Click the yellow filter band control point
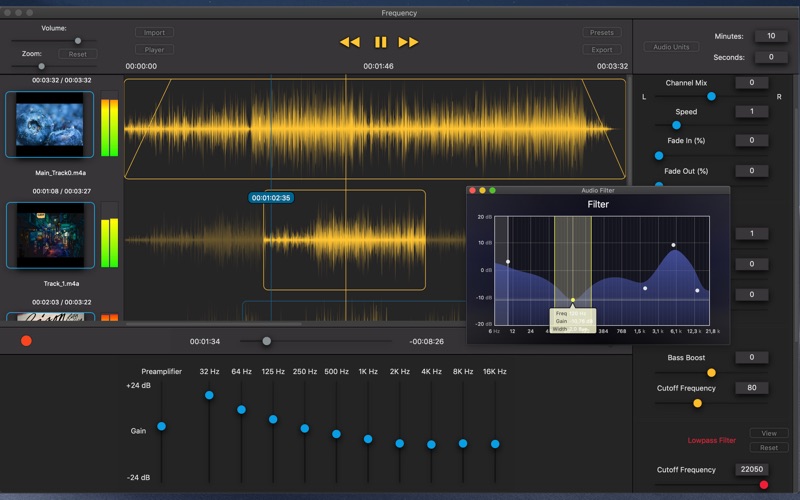This screenshot has width=800, height=500. (x=573, y=300)
